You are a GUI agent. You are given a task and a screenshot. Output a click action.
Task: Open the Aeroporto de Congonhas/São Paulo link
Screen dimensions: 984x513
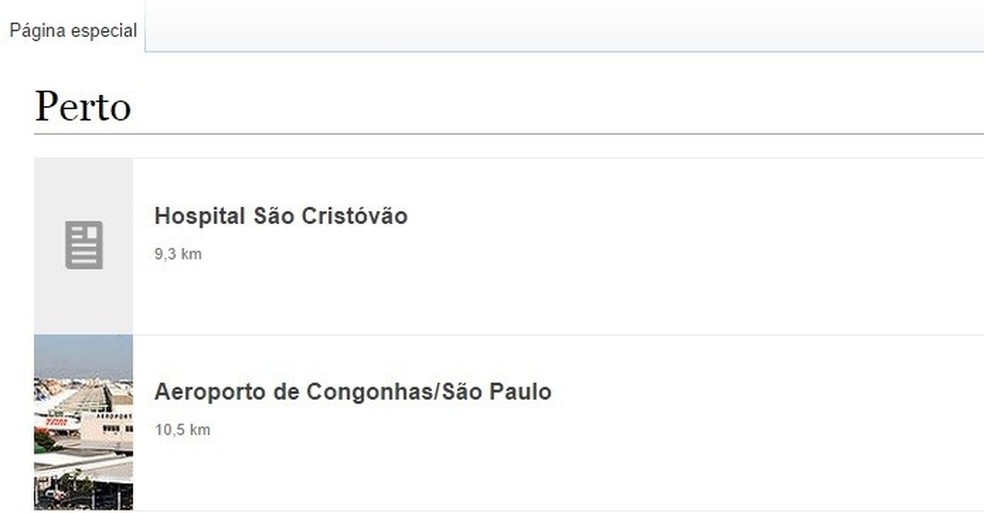pos(352,392)
